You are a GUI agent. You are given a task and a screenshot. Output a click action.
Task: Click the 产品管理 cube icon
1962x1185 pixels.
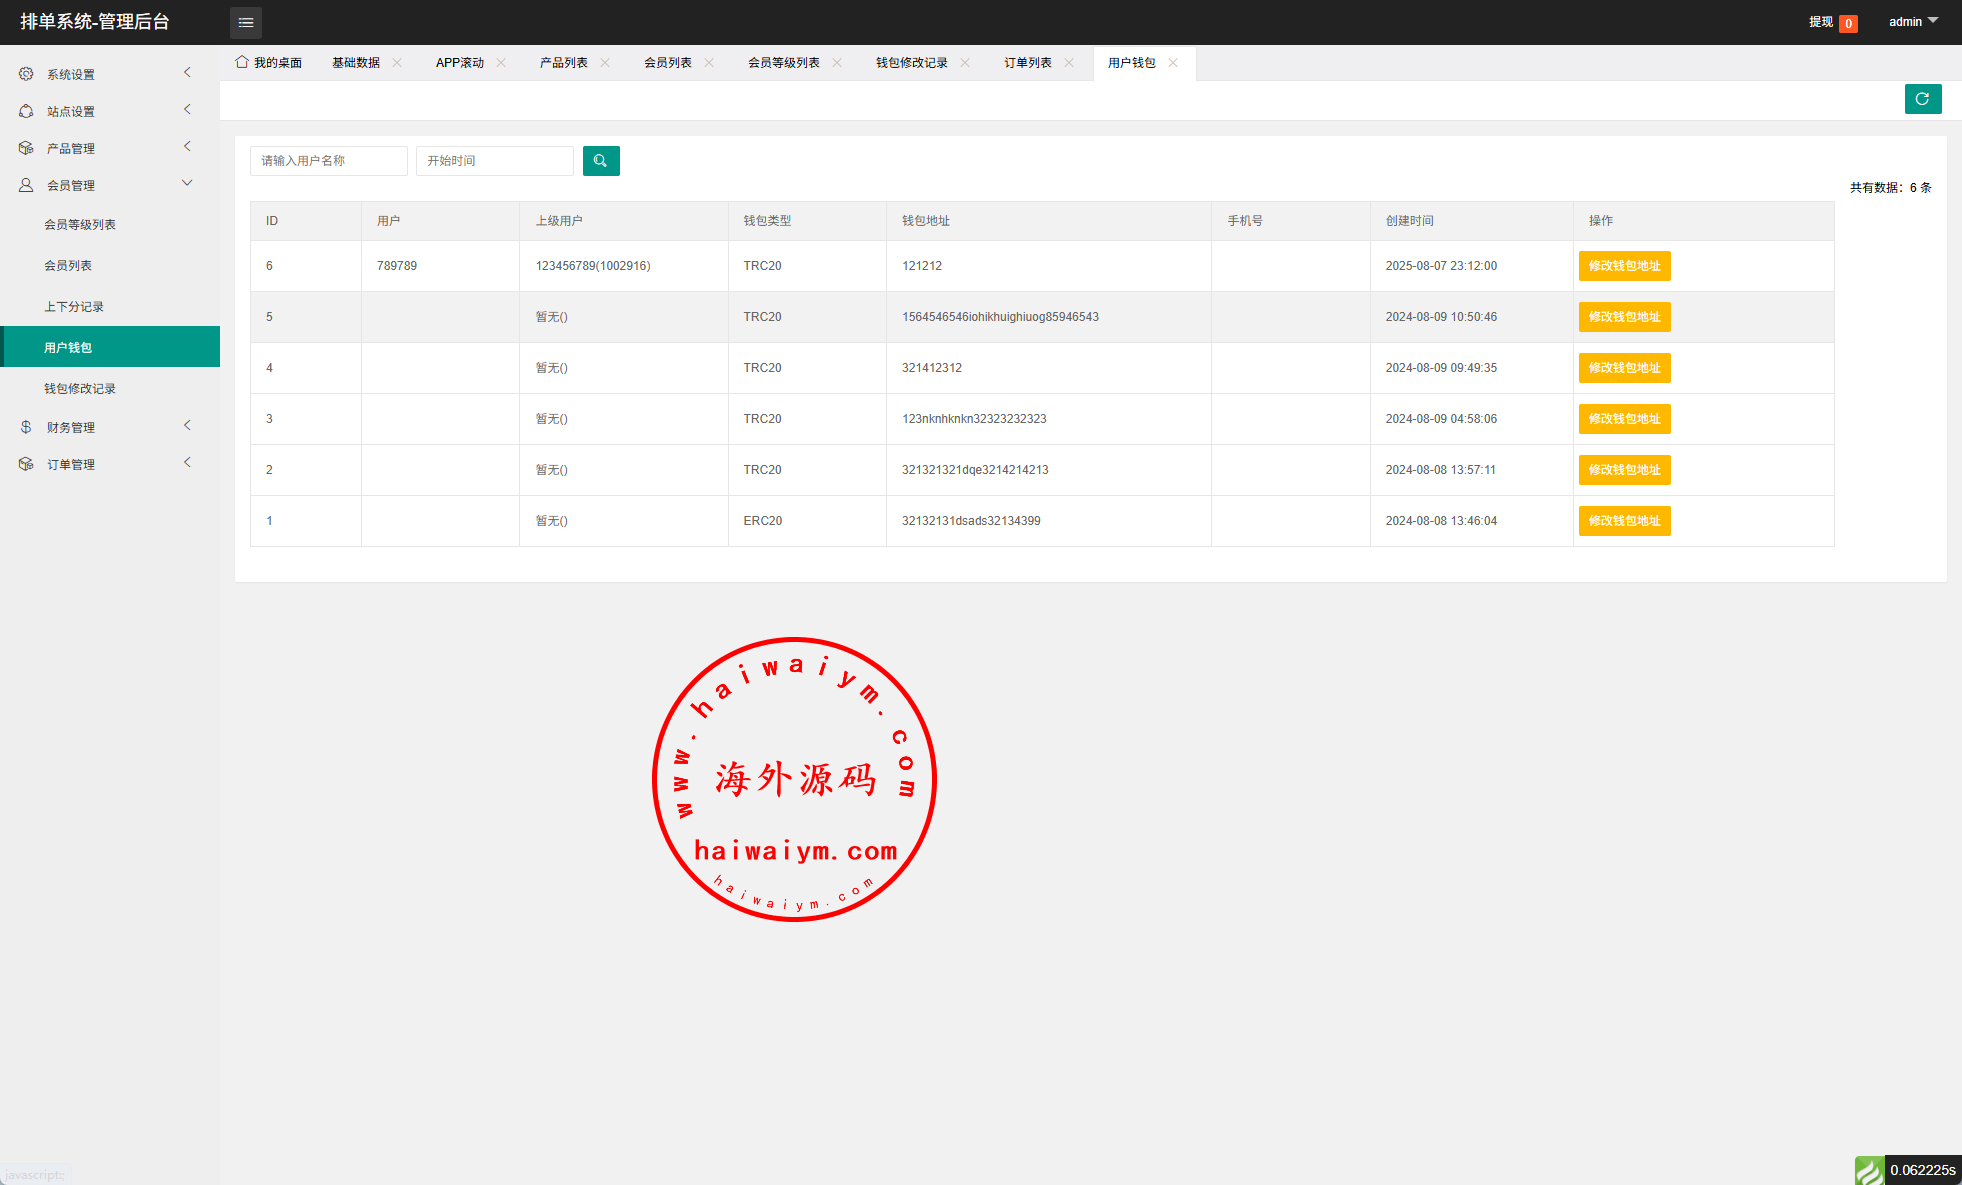pos(26,148)
